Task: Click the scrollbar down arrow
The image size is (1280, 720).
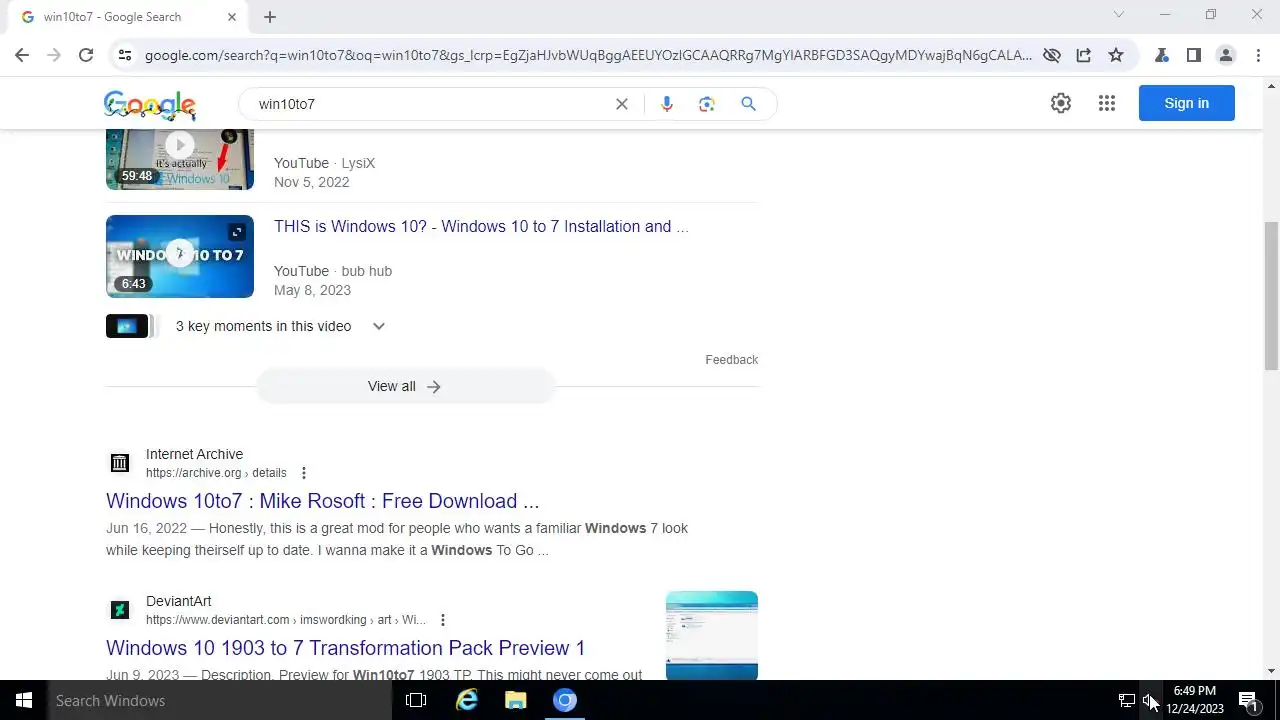Action: [x=1272, y=671]
